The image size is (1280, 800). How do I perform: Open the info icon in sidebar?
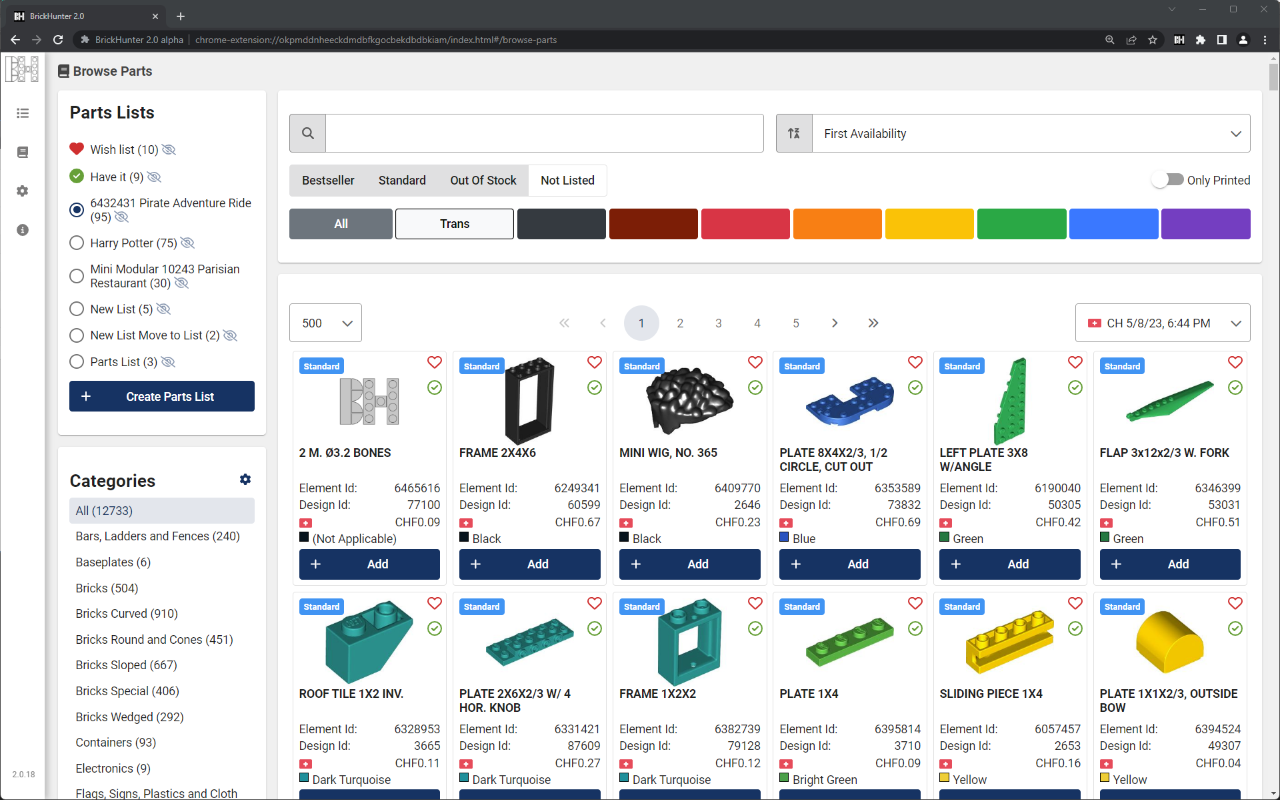[x=22, y=229]
